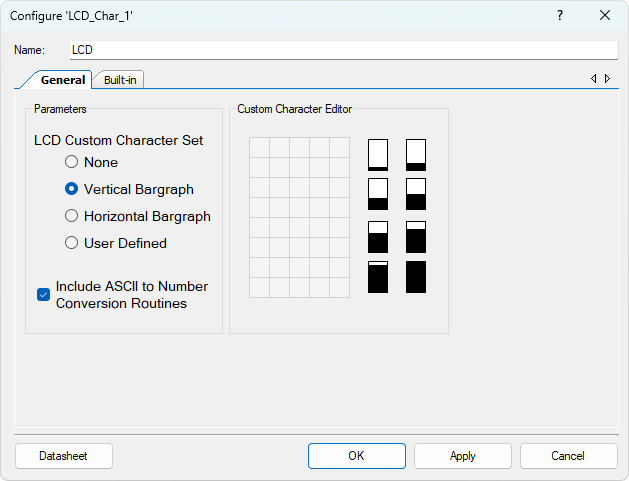The width and height of the screenshot is (629, 481).
Task: Uncheck Include ASCII to Number Conversion Routines
Action: click(x=44, y=294)
